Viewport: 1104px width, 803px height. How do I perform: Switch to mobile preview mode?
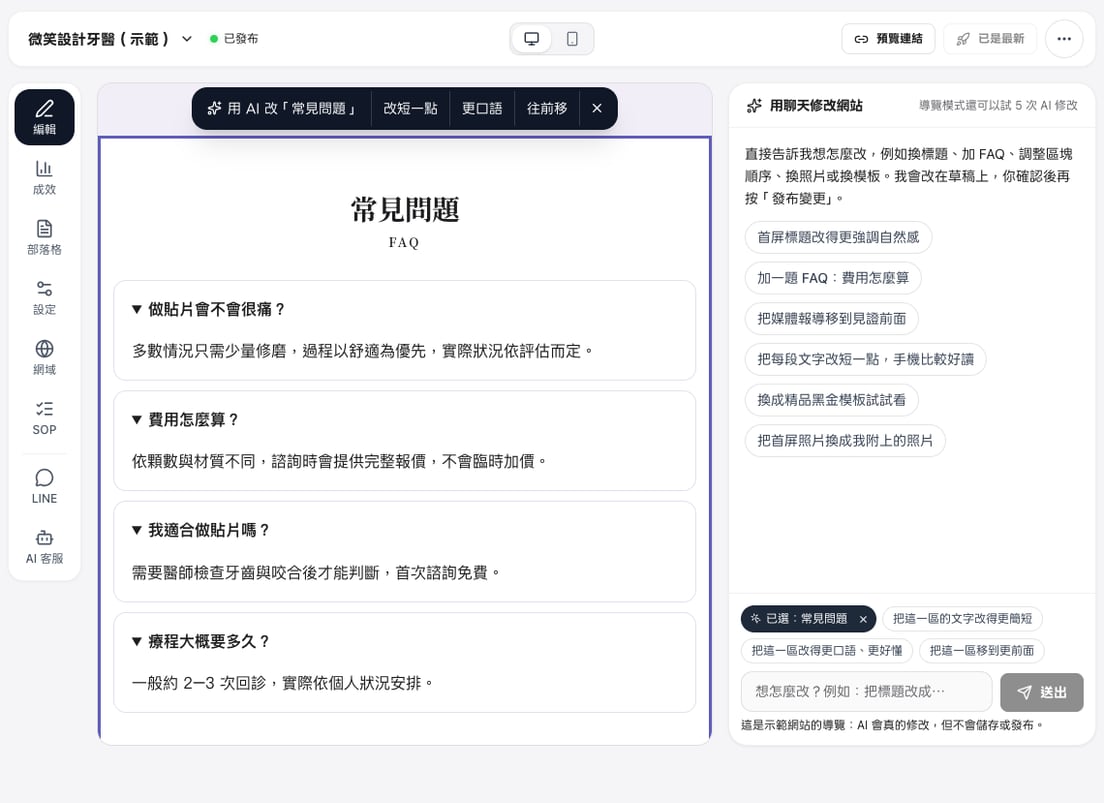[572, 39]
